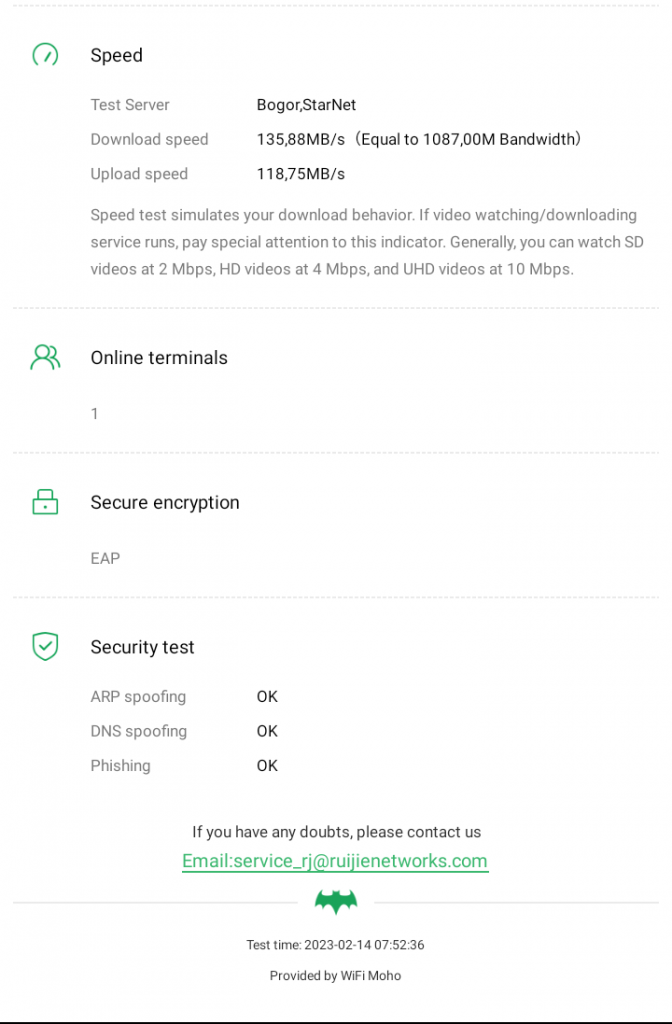Open the service_rj@ruijienetworks.com email link
Image resolution: width=672 pixels, height=1024 pixels.
click(x=335, y=861)
